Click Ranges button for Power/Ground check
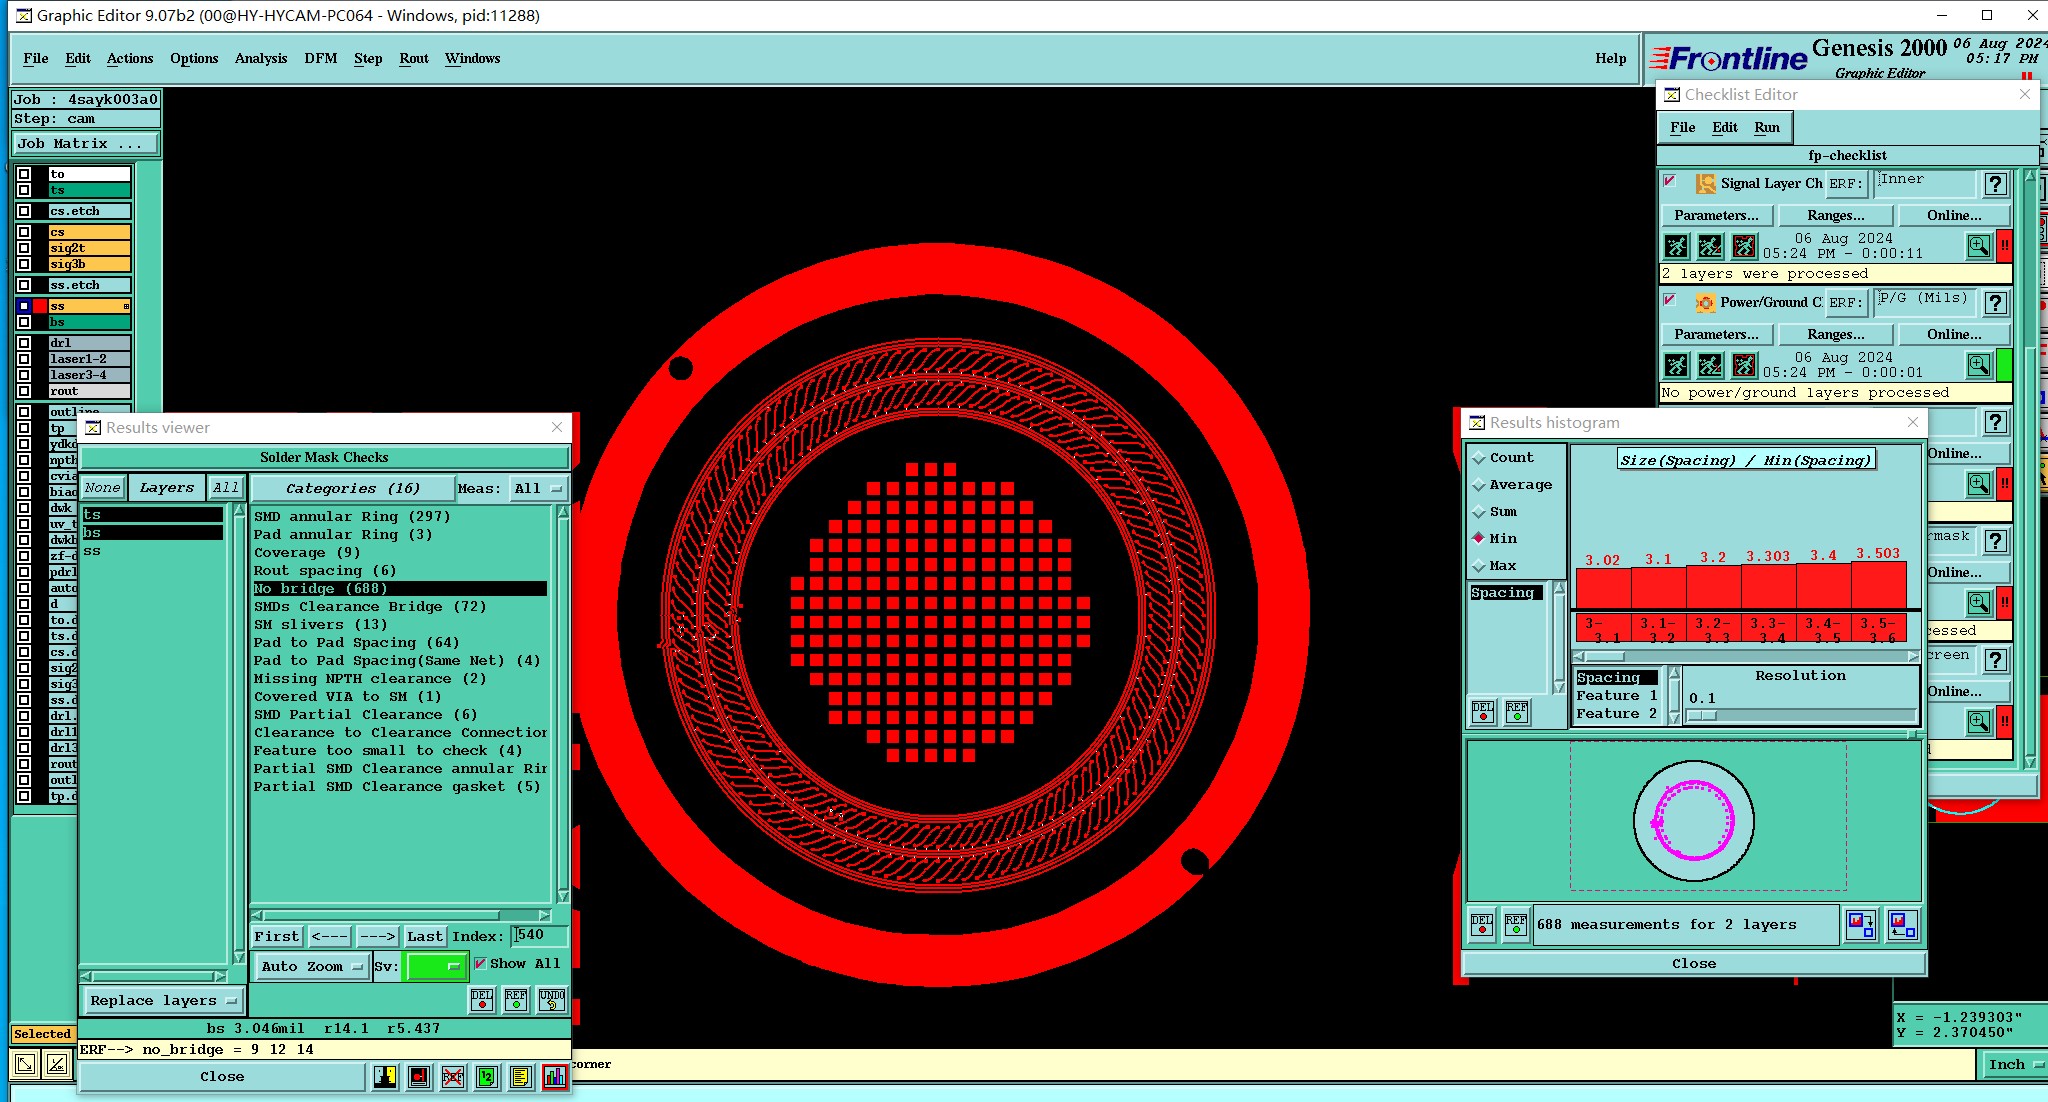 1835,334
